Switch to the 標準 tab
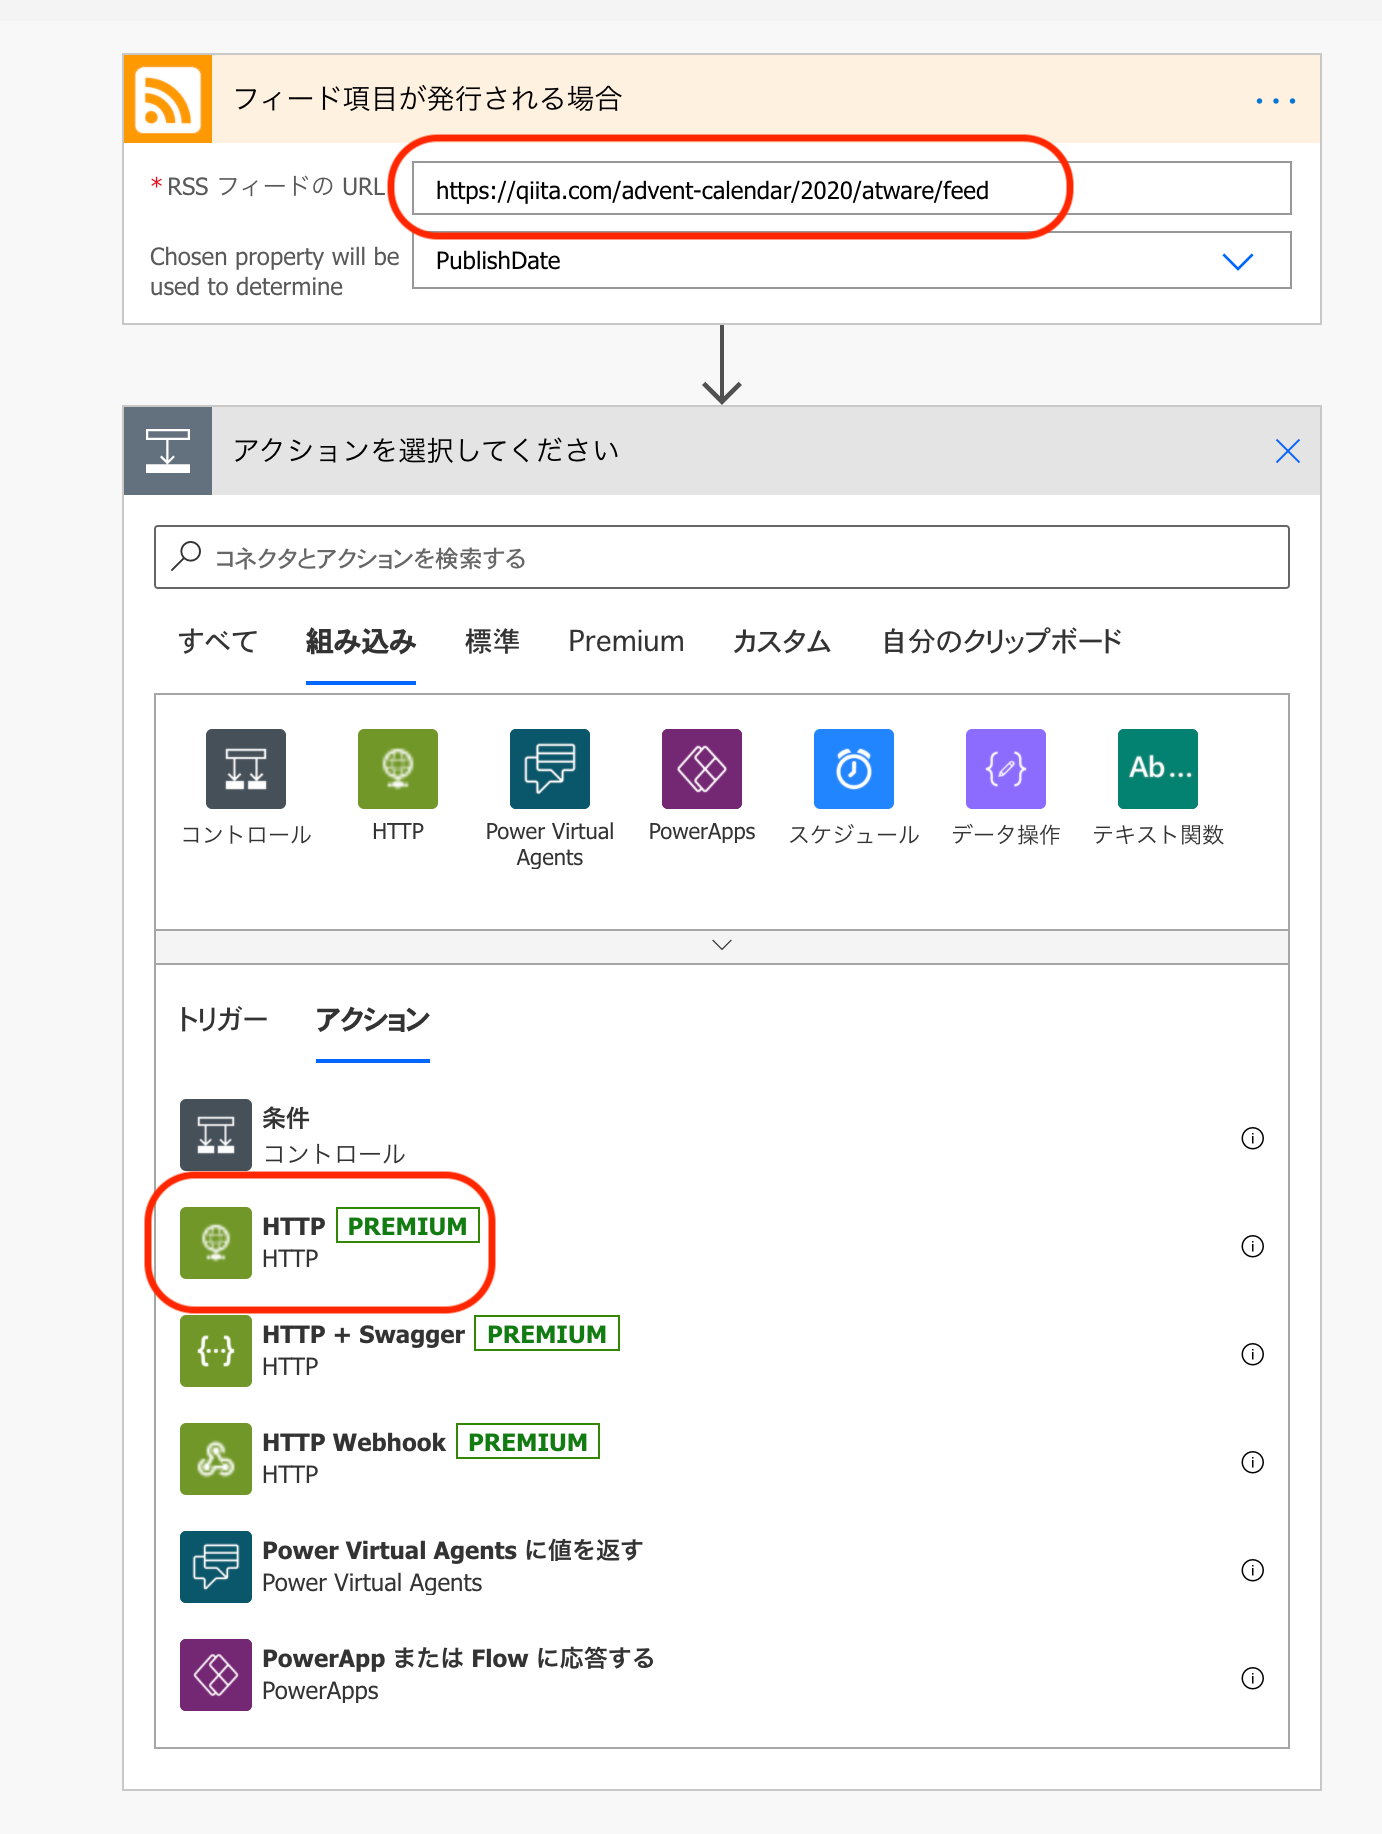Viewport: 1382px width, 1834px height. point(492,641)
